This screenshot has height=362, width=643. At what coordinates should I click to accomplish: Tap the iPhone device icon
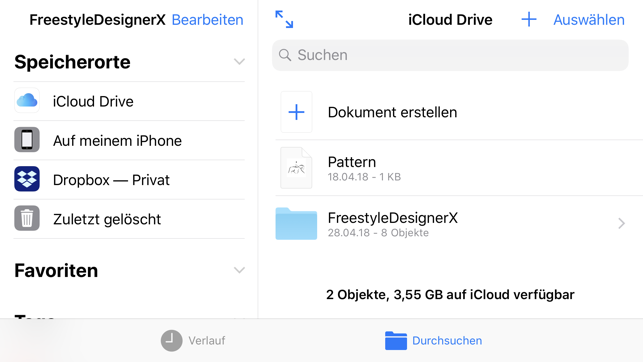pos(27,139)
